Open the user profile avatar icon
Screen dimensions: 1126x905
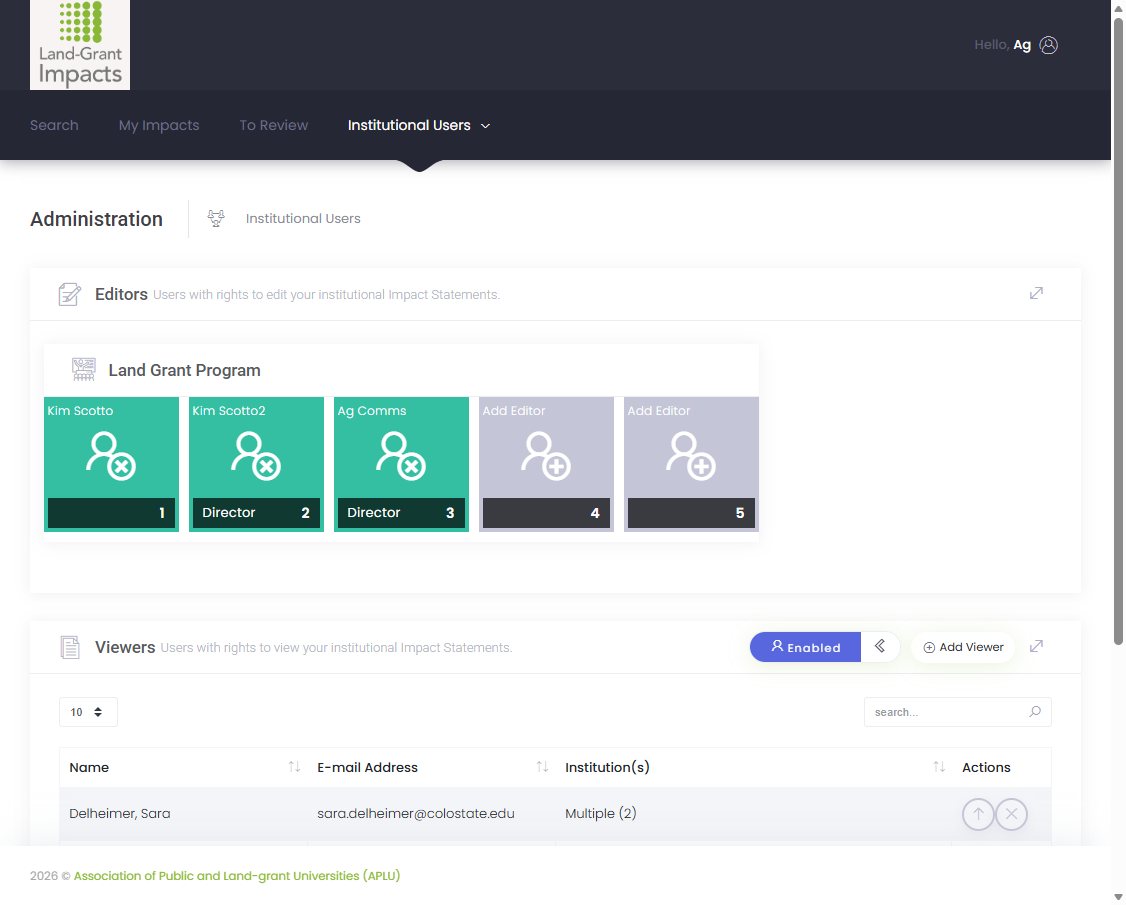1048,45
